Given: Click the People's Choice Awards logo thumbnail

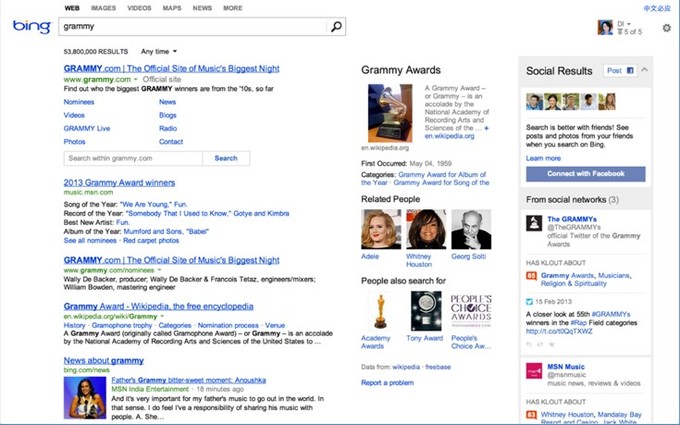Looking at the screenshot, I should pyautogui.click(x=471, y=311).
